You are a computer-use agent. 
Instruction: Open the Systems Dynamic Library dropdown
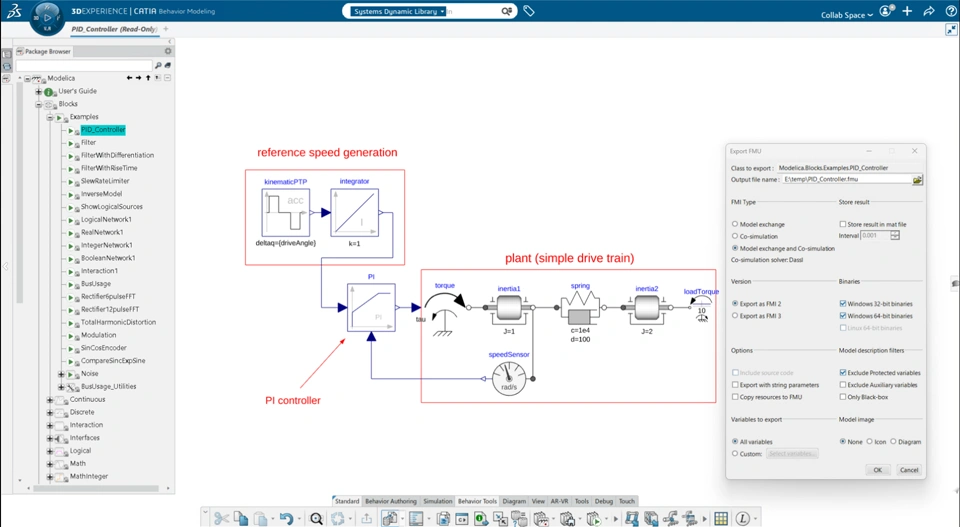pos(399,11)
